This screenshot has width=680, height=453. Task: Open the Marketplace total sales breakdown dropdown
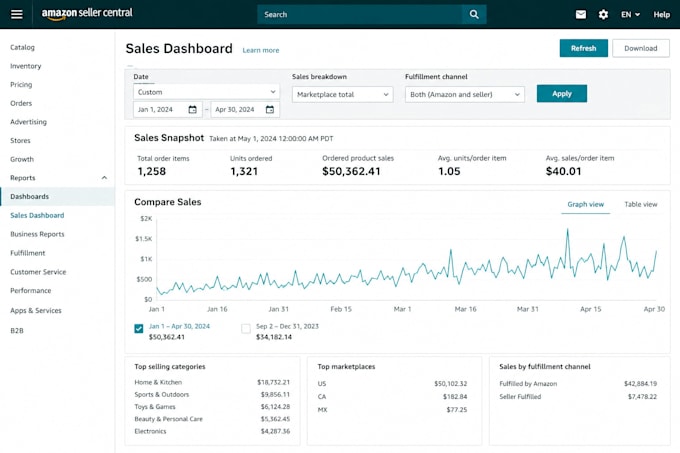click(x=343, y=95)
